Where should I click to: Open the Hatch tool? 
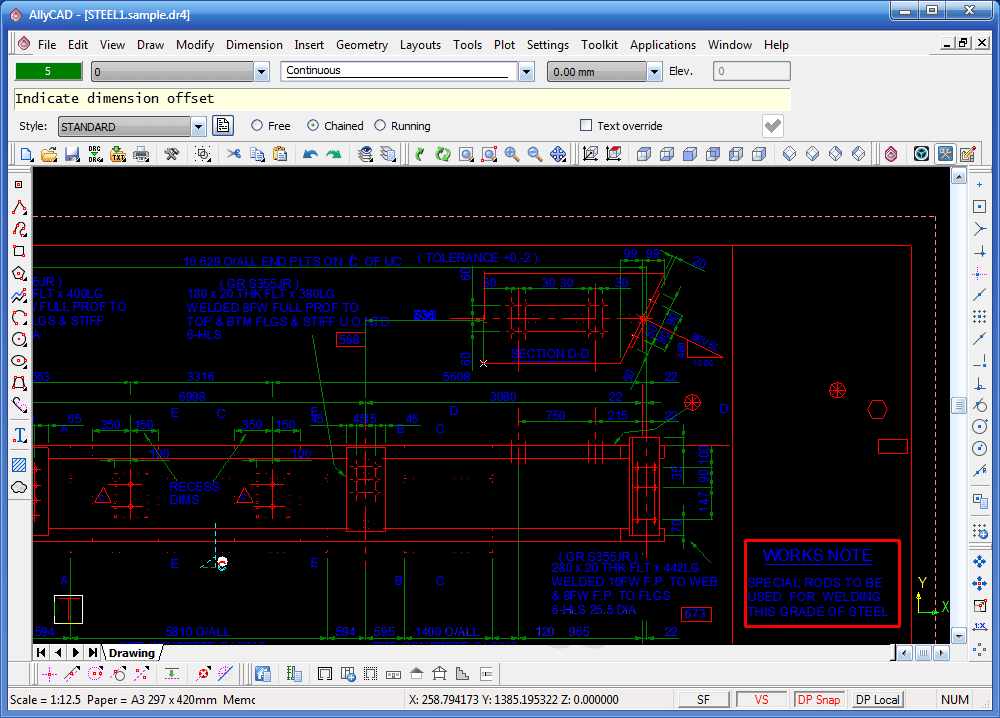pos(19,464)
